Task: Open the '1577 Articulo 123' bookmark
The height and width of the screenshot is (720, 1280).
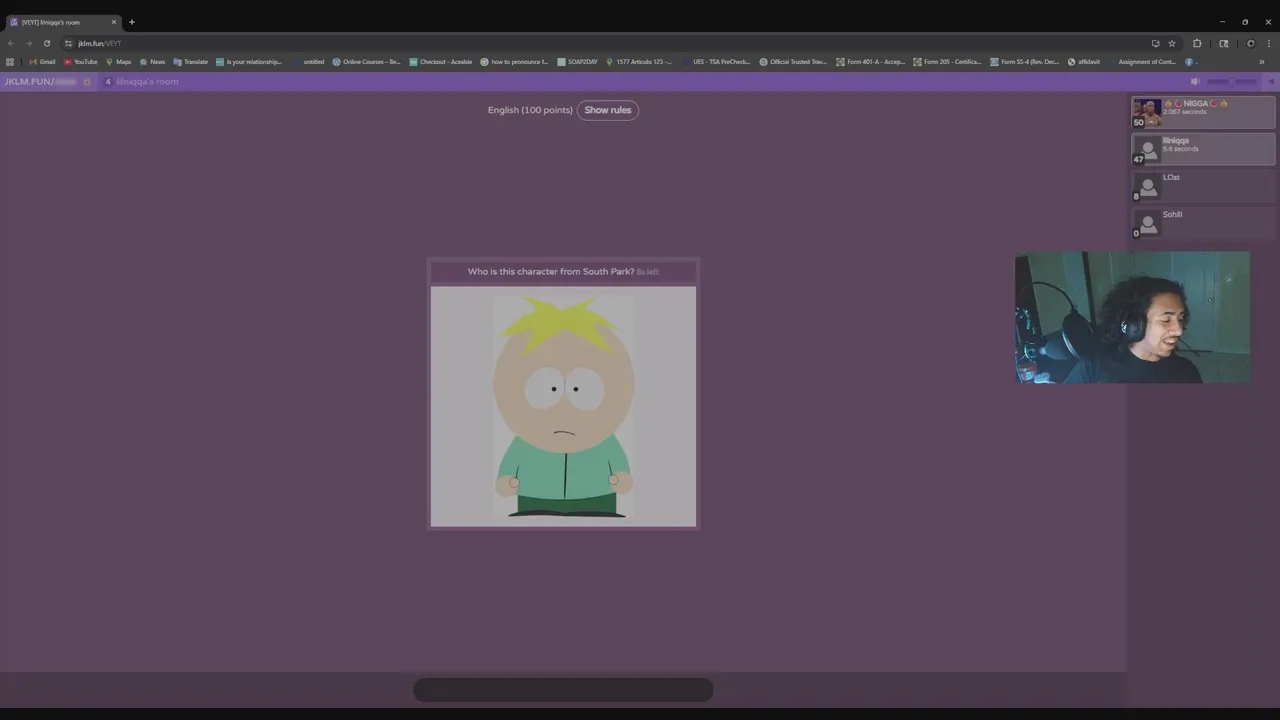Action: tap(639, 62)
